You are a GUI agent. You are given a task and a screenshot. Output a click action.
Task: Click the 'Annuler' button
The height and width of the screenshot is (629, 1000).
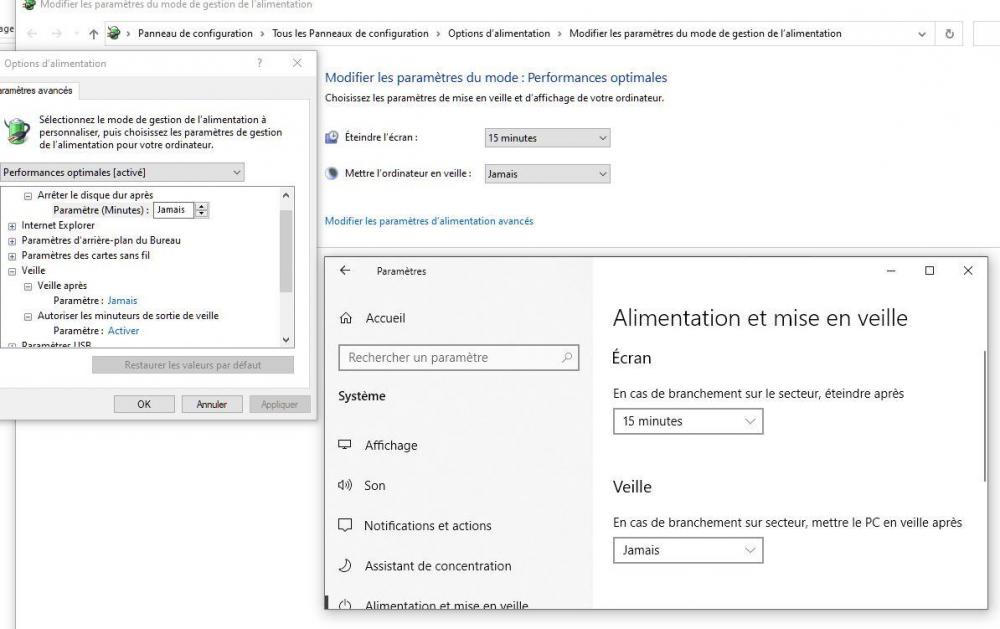(x=212, y=404)
